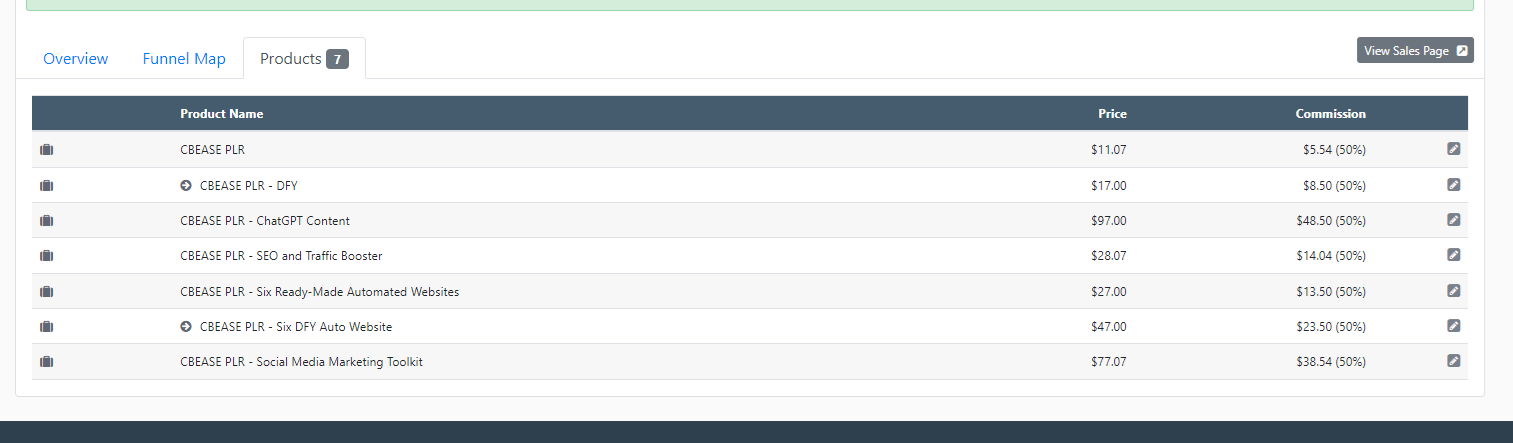Click edit icon for CBEASE PLR row
The height and width of the screenshot is (443, 1513).
(1453, 149)
